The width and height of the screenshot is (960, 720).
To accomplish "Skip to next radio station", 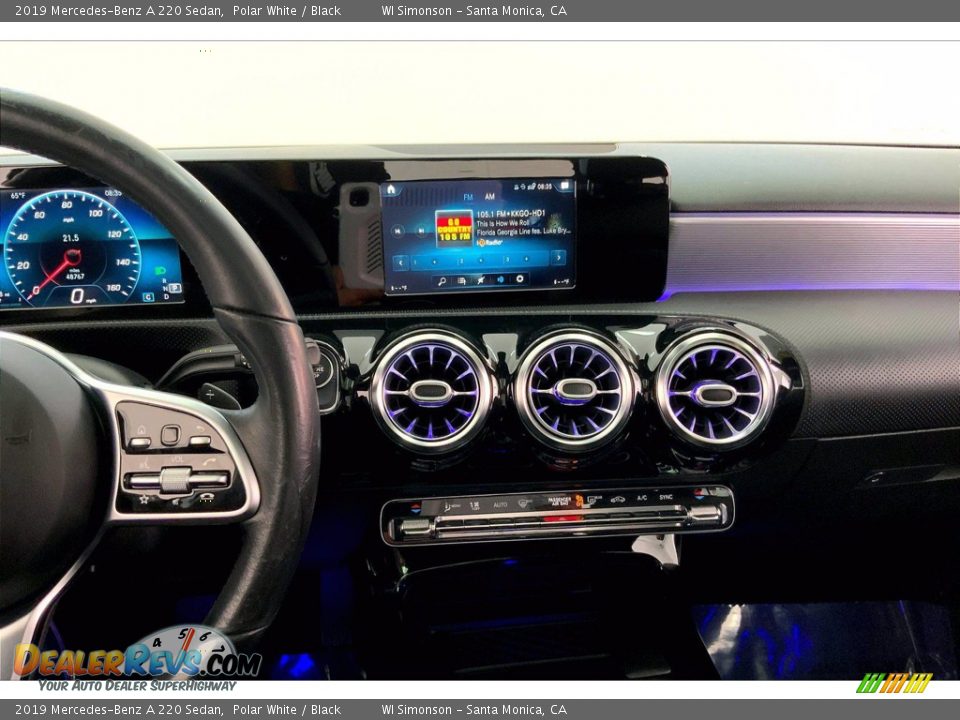I will (x=421, y=231).
